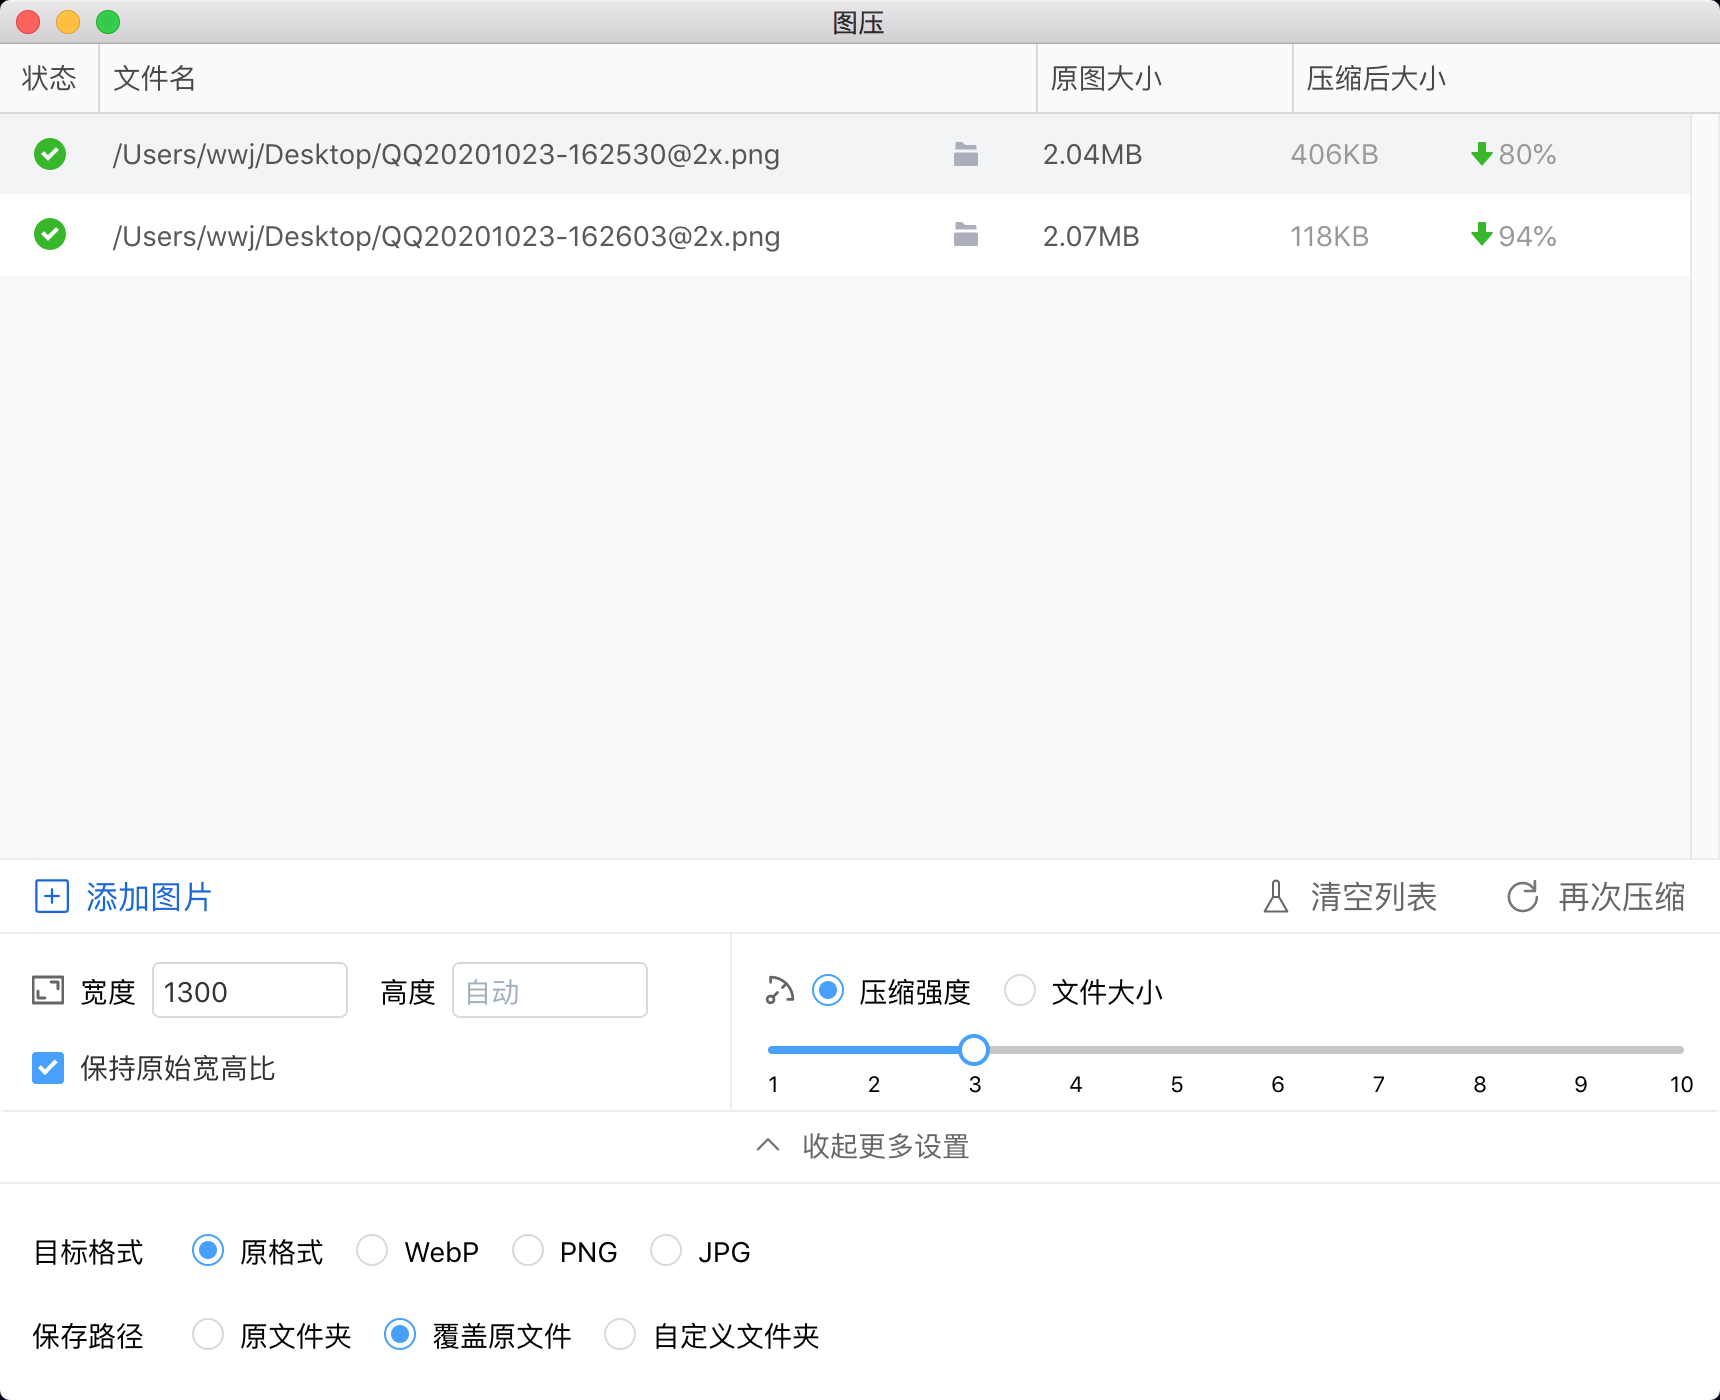Viewport: 1720px width, 1400px height.
Task: Minimize the 图压 window
Action: (68, 21)
